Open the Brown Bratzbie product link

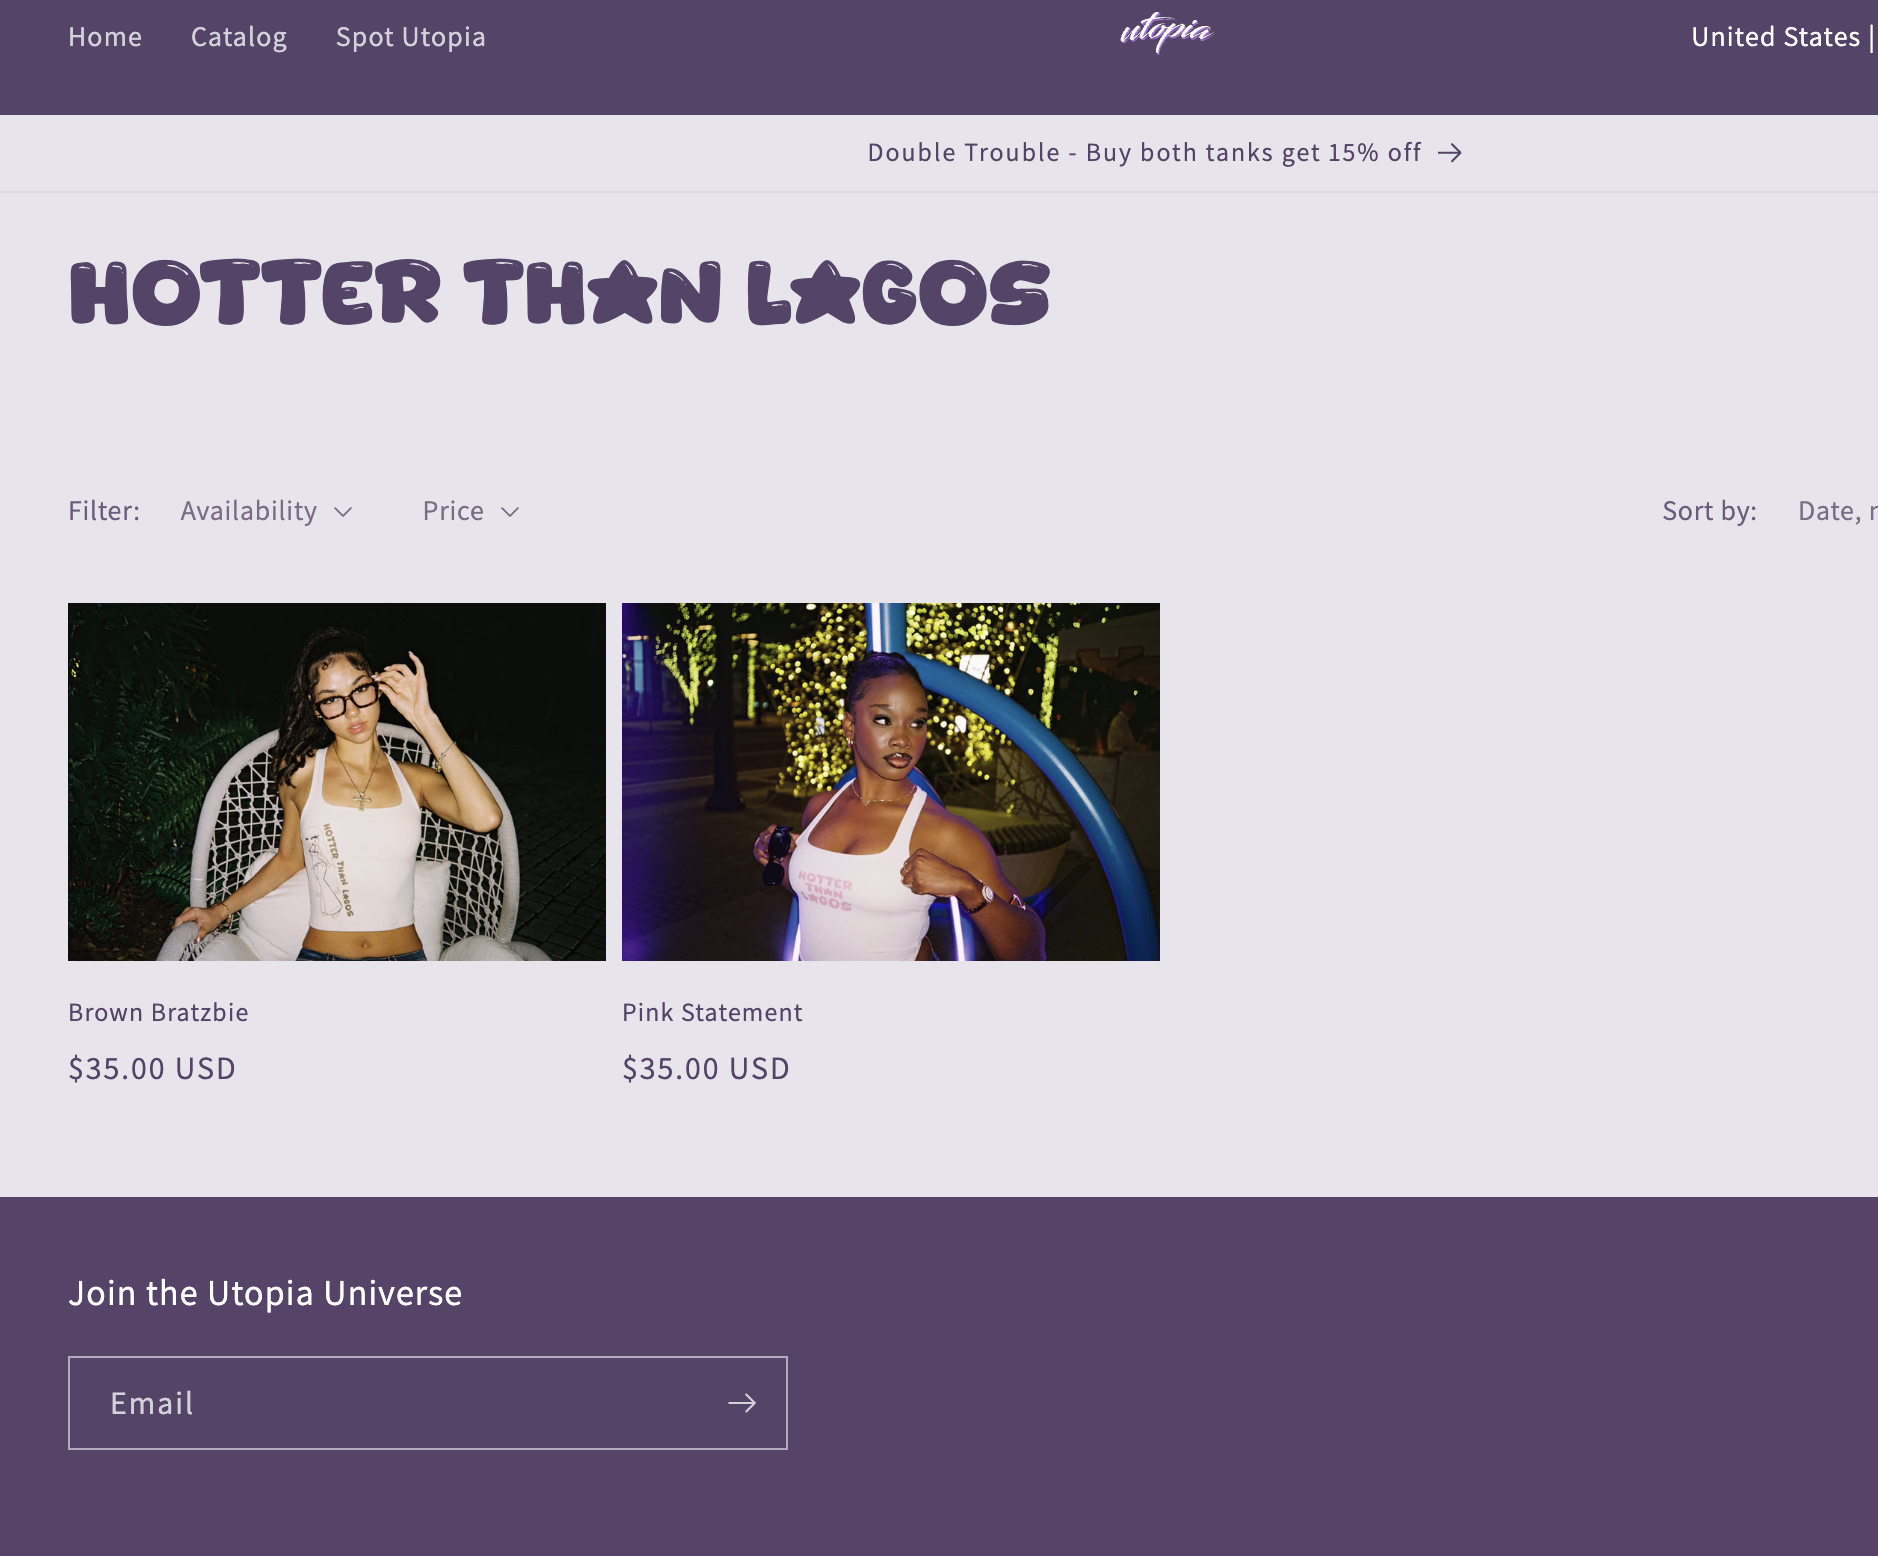[x=158, y=1012]
